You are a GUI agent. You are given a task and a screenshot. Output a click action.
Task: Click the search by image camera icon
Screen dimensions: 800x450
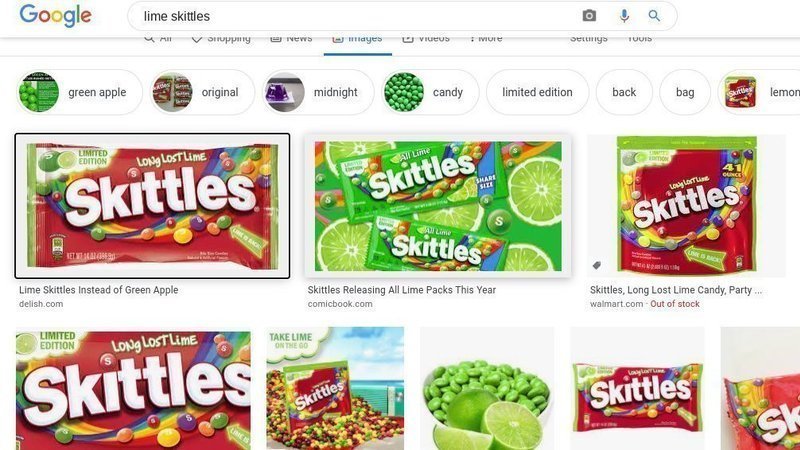pyautogui.click(x=589, y=16)
